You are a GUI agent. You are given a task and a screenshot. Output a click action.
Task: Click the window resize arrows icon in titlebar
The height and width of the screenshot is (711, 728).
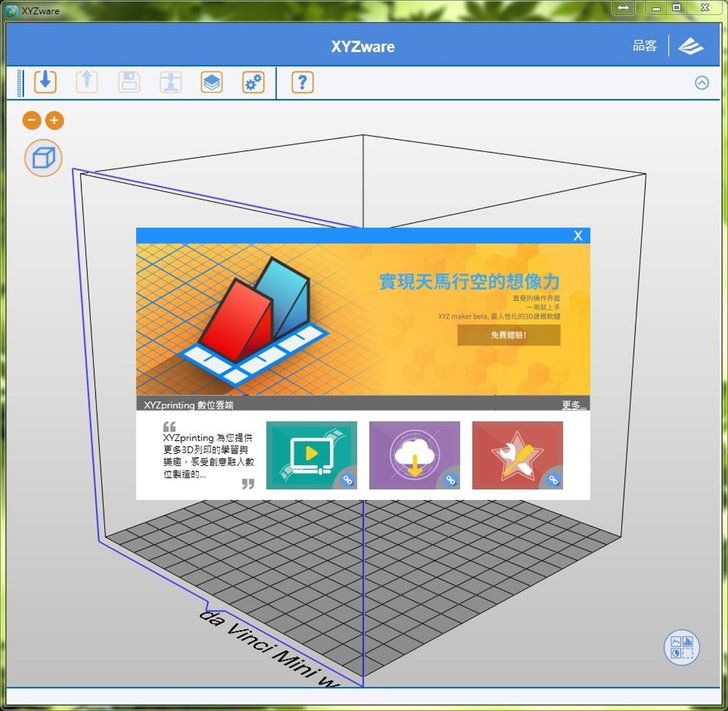[x=624, y=7]
